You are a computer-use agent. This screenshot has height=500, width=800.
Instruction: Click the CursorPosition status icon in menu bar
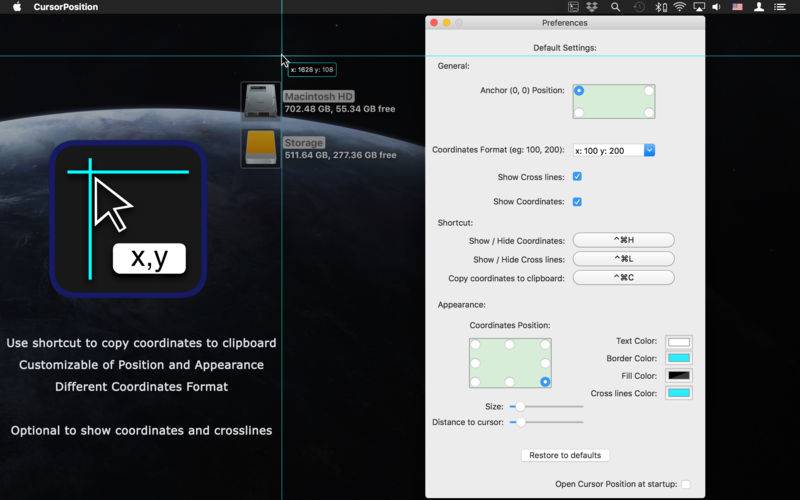(573, 7)
